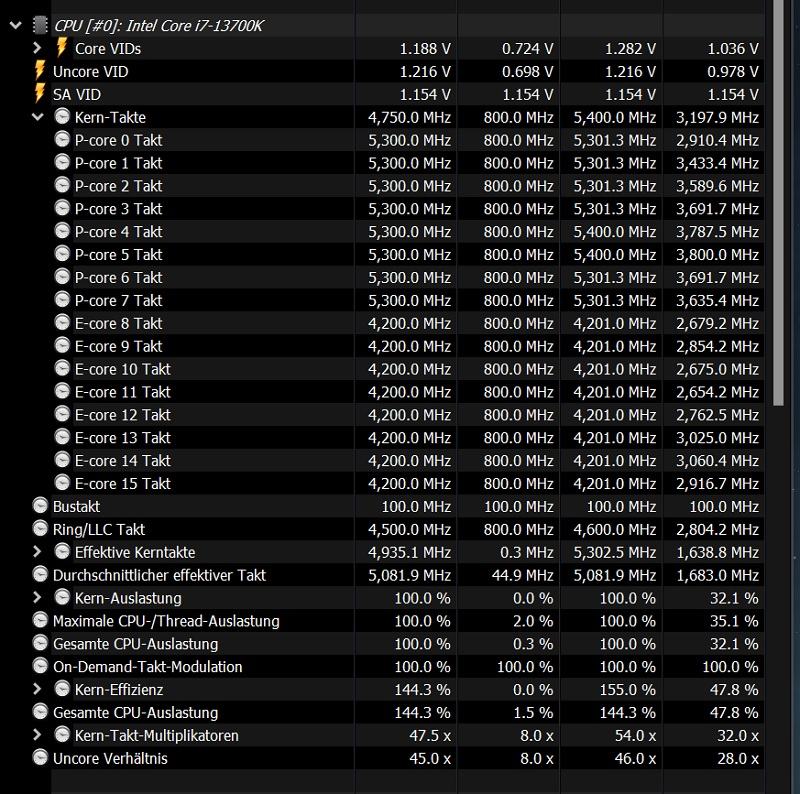Collapse the CPU [#0] Intel Core i7-13700K node
Image resolution: width=800 pixels, height=794 pixels.
coord(16,25)
